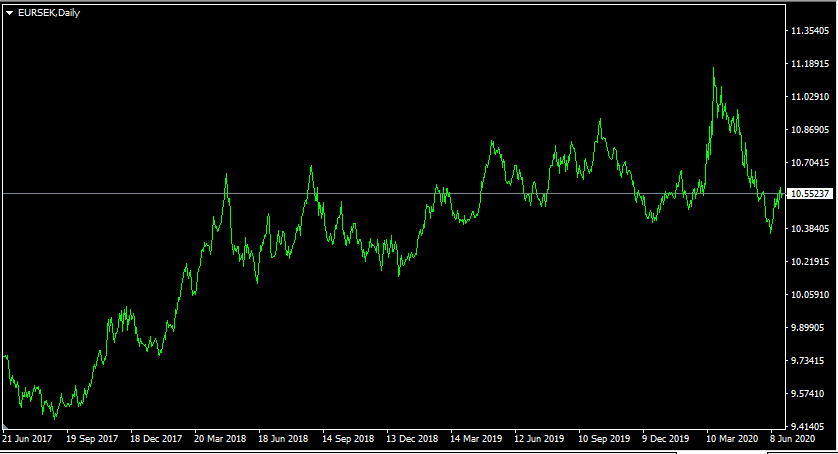This screenshot has height=454, width=838.
Task: Select price level 10.21915 on the scale
Action: 810,262
